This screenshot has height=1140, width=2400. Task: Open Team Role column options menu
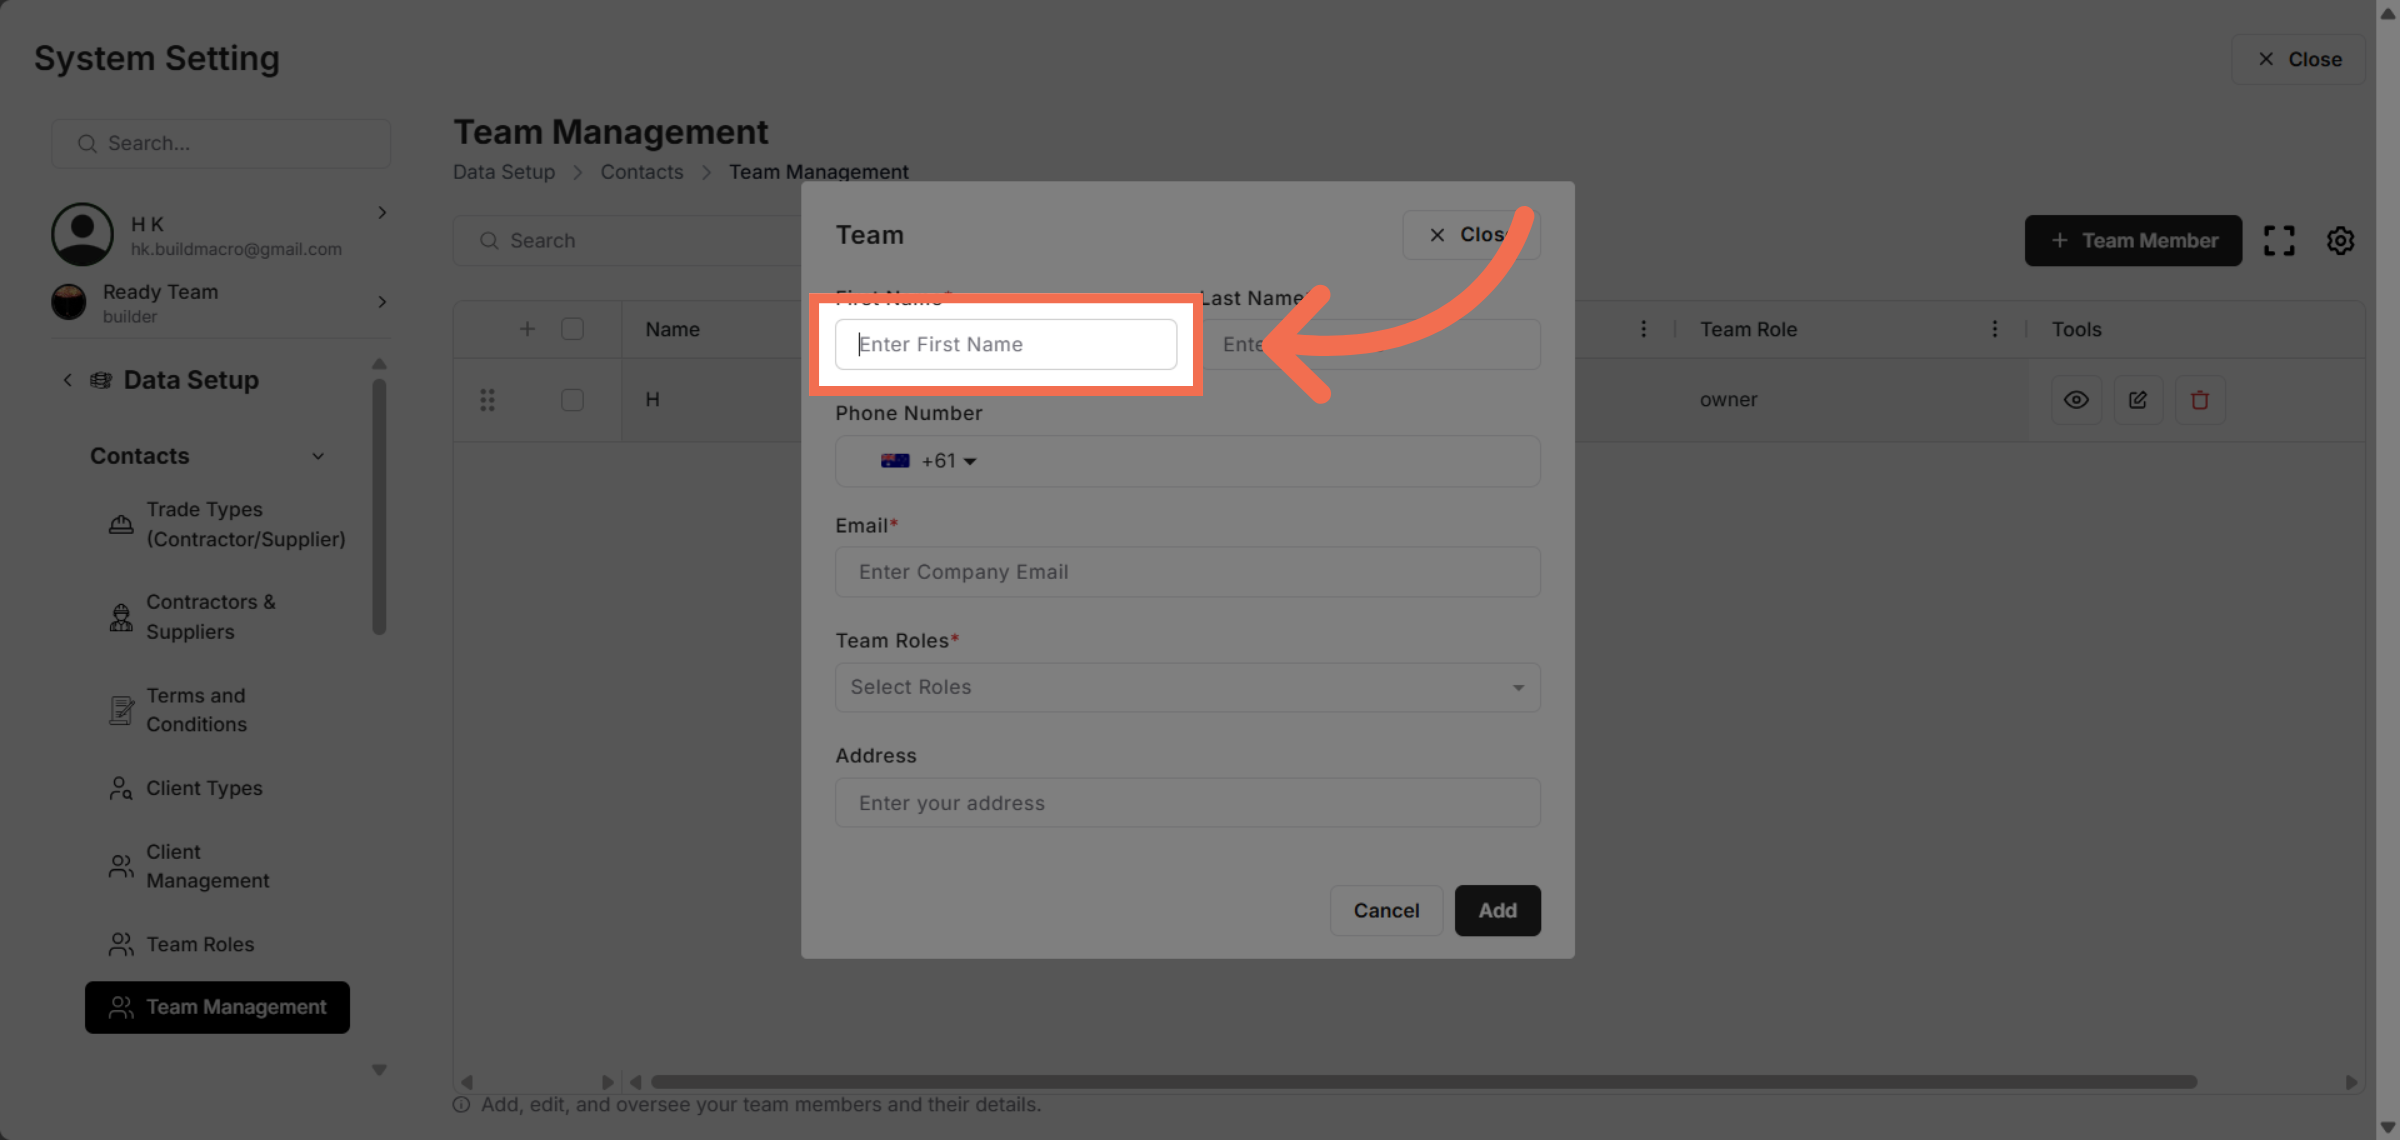[x=1994, y=329]
